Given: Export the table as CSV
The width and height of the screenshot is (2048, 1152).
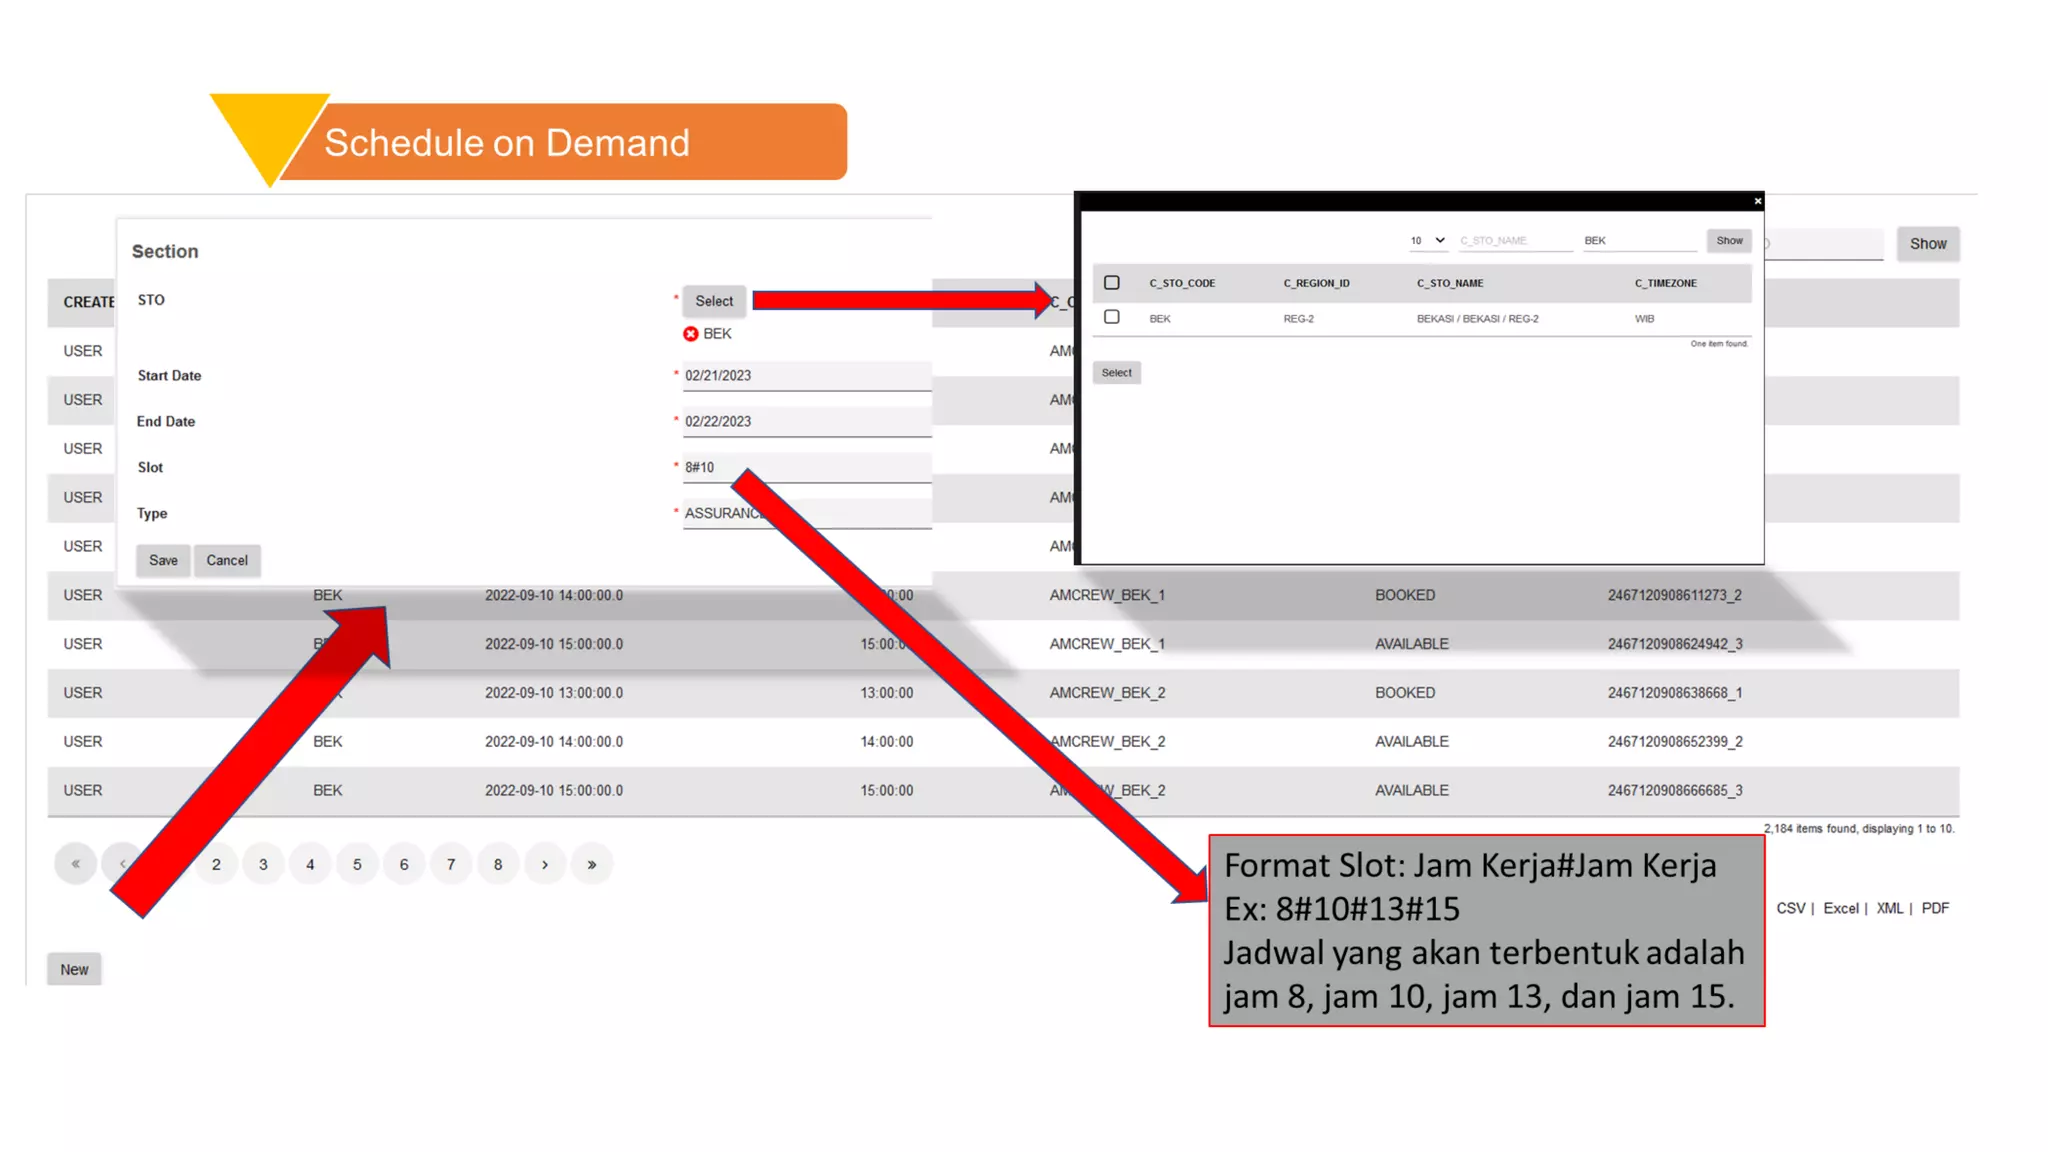Looking at the screenshot, I should click(1790, 908).
